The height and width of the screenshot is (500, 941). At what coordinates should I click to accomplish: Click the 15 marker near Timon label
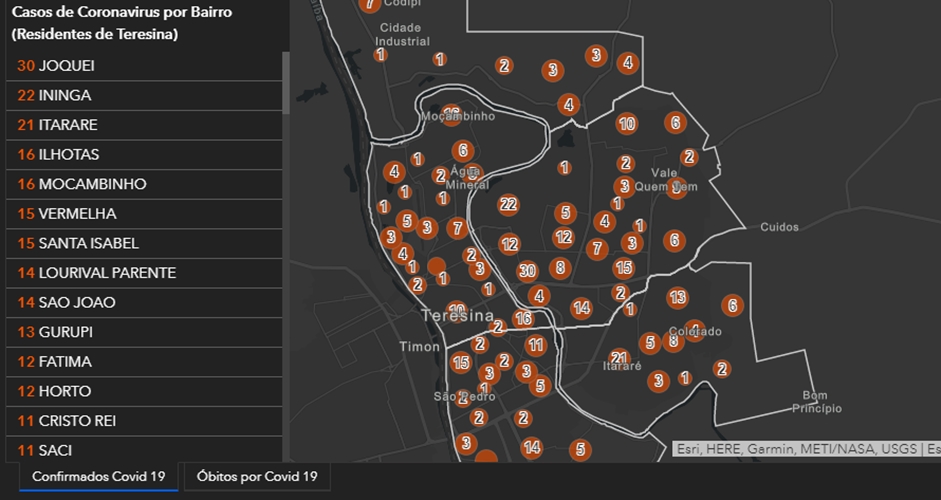[461, 363]
